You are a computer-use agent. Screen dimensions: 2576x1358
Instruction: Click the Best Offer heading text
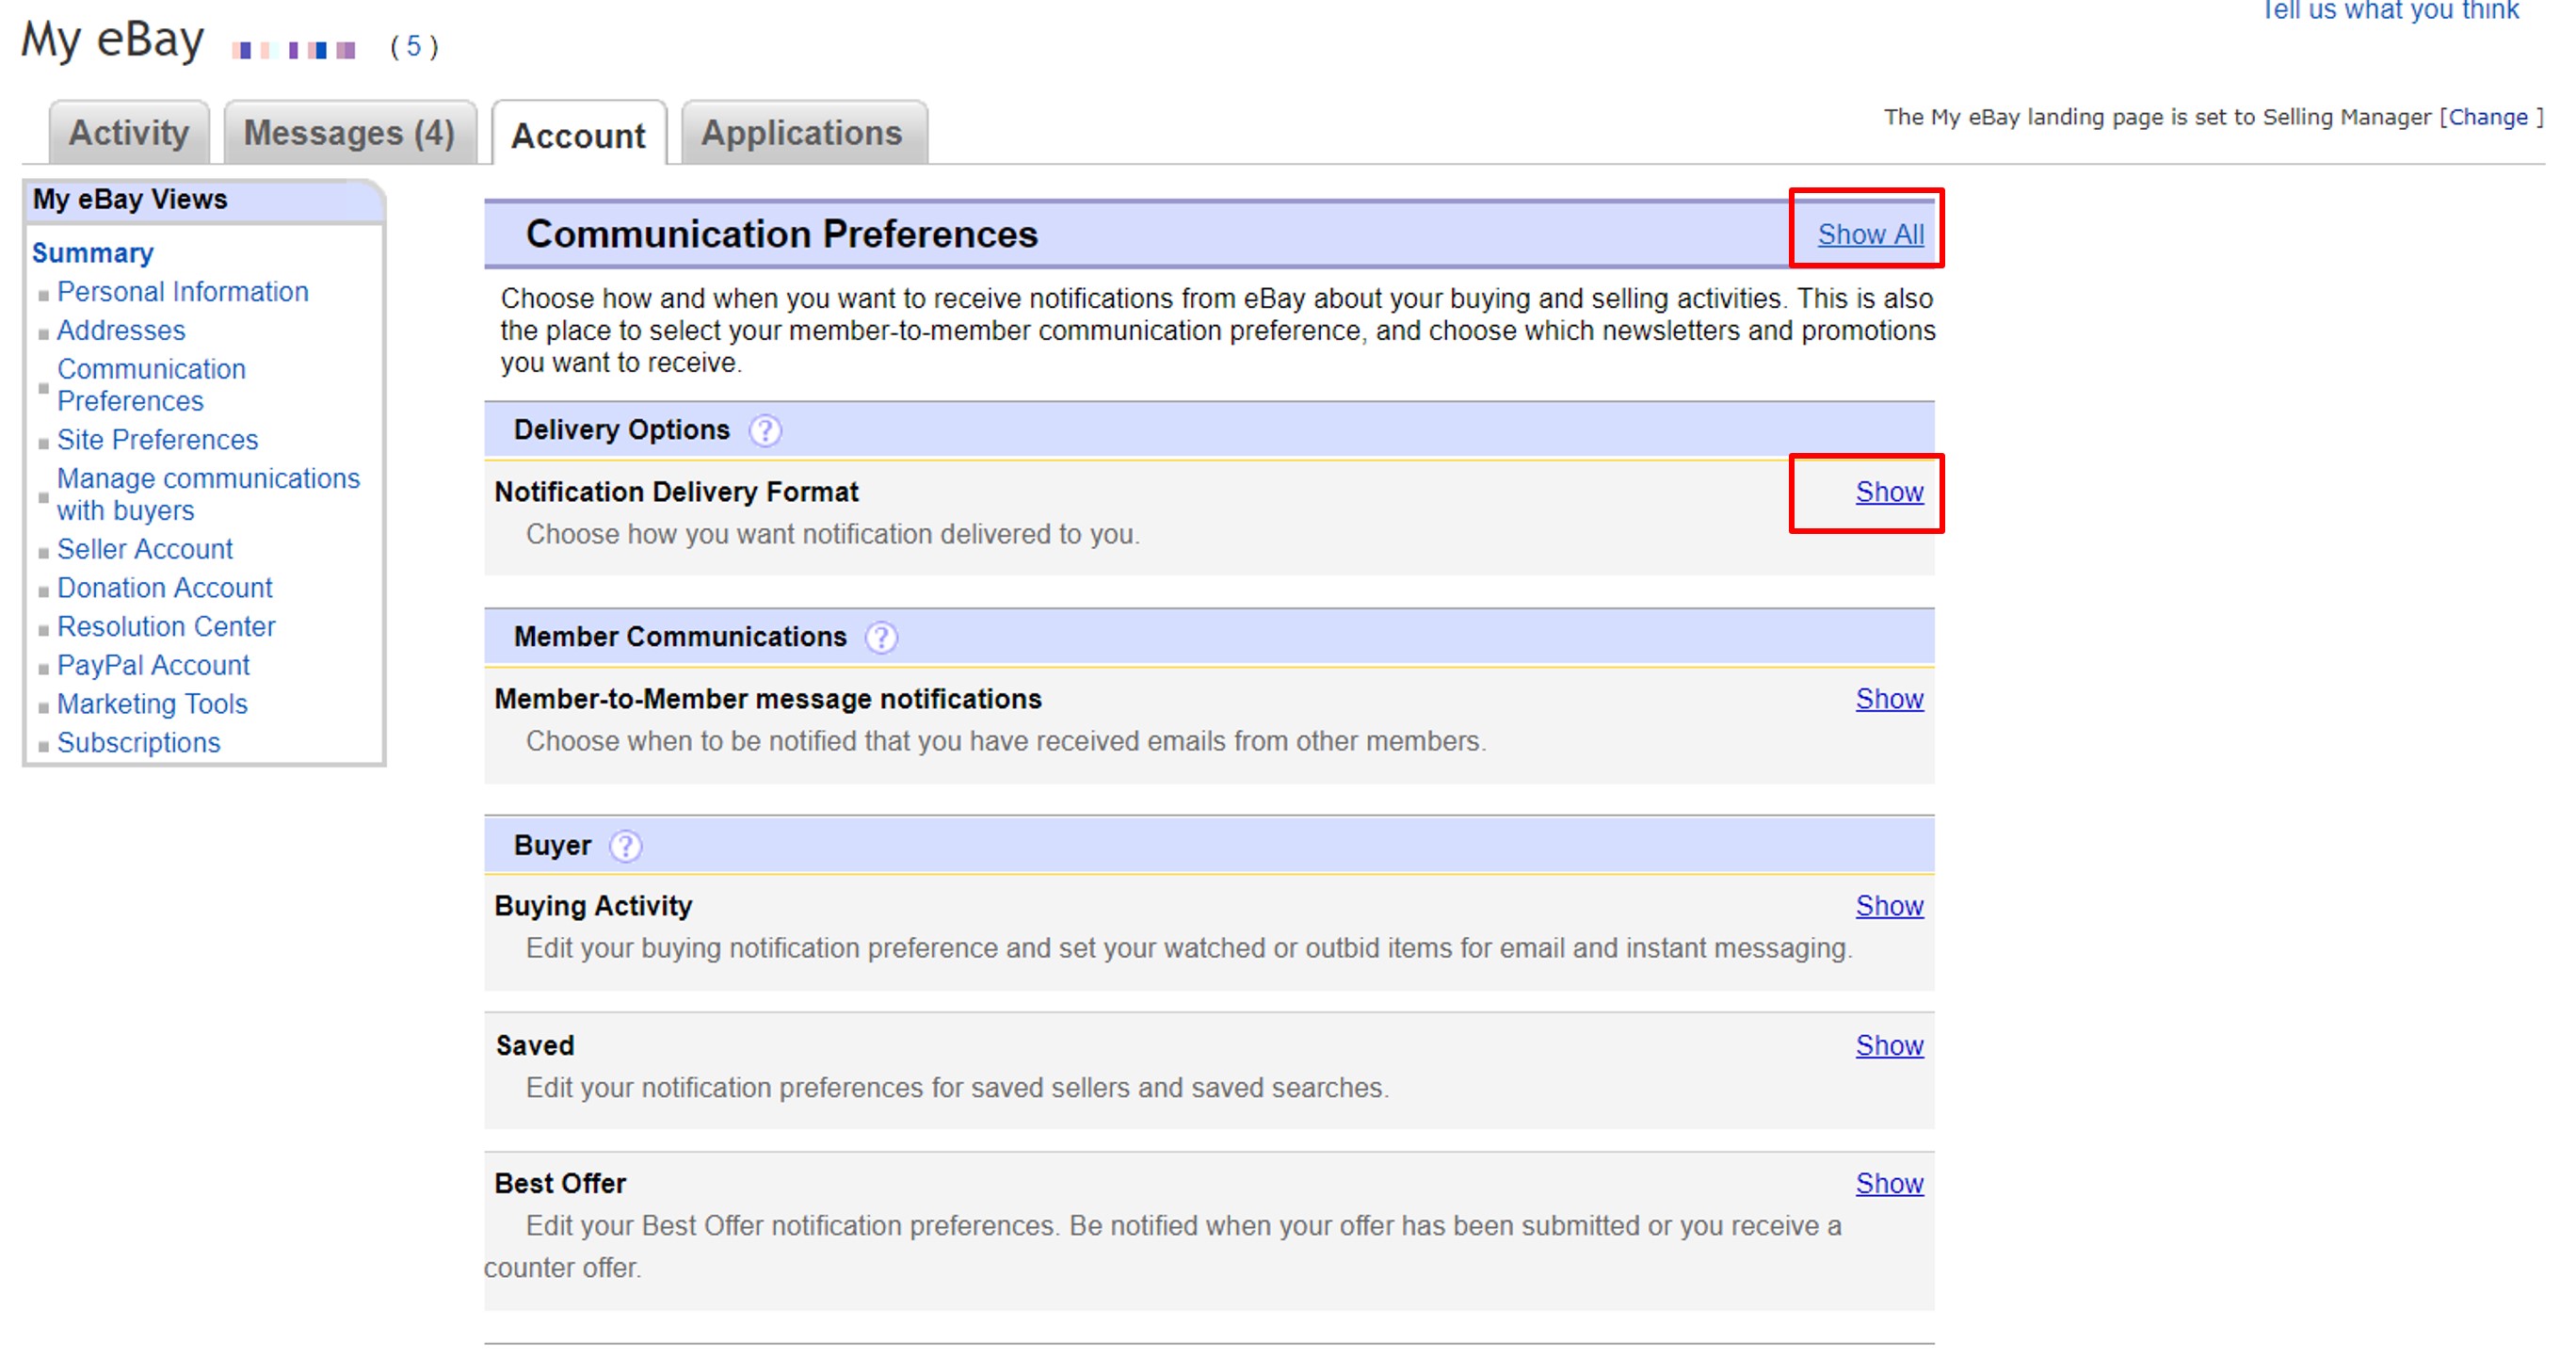pyautogui.click(x=560, y=1184)
